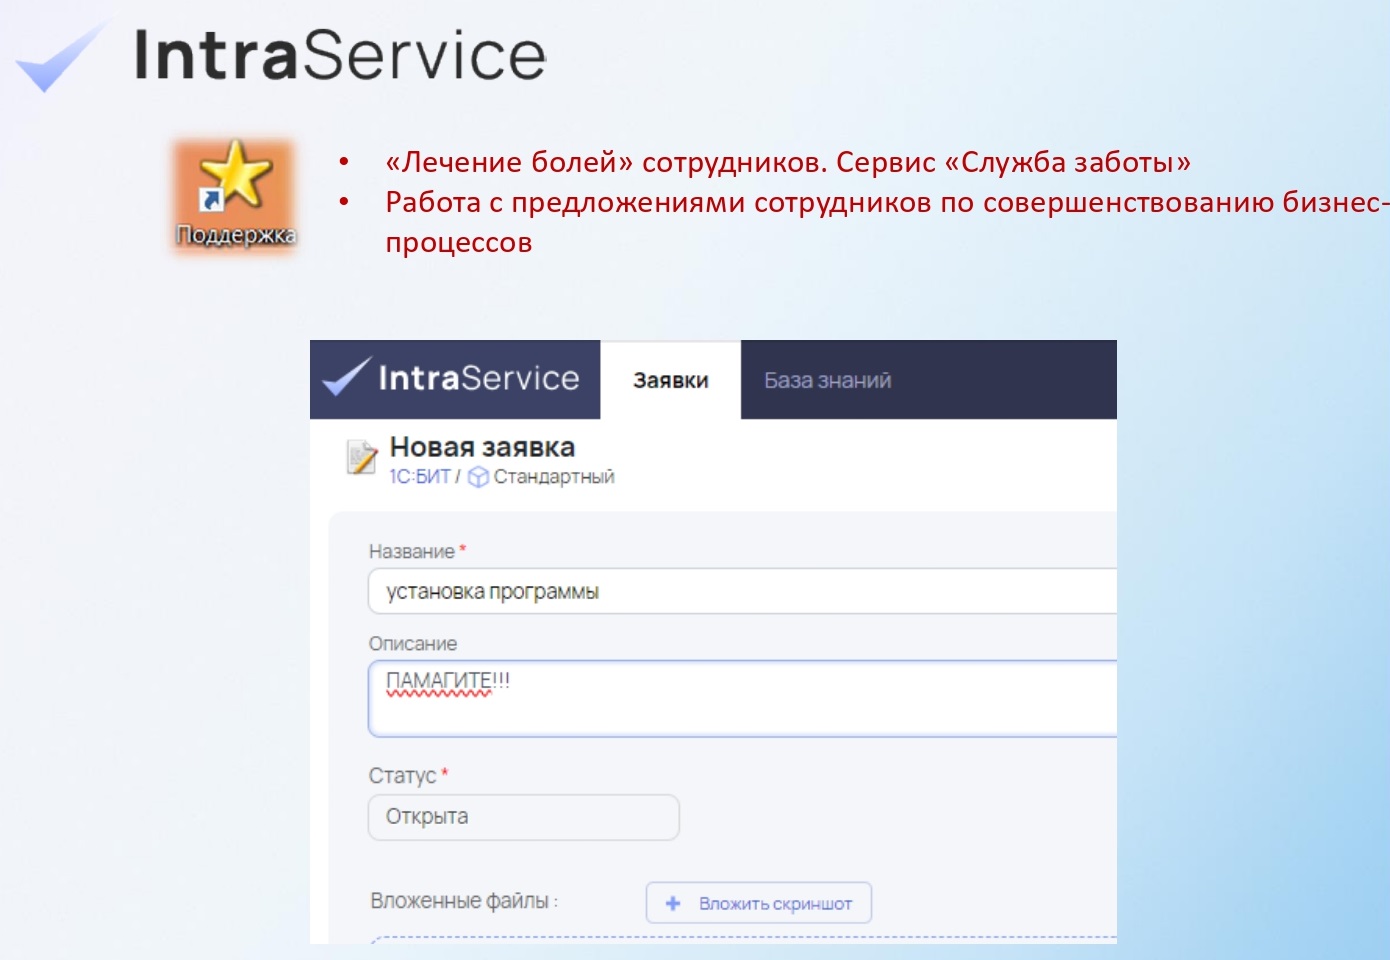Click the plus icon in Вложить скриншот
Viewport: 1390px width, 960px height.
673,903
